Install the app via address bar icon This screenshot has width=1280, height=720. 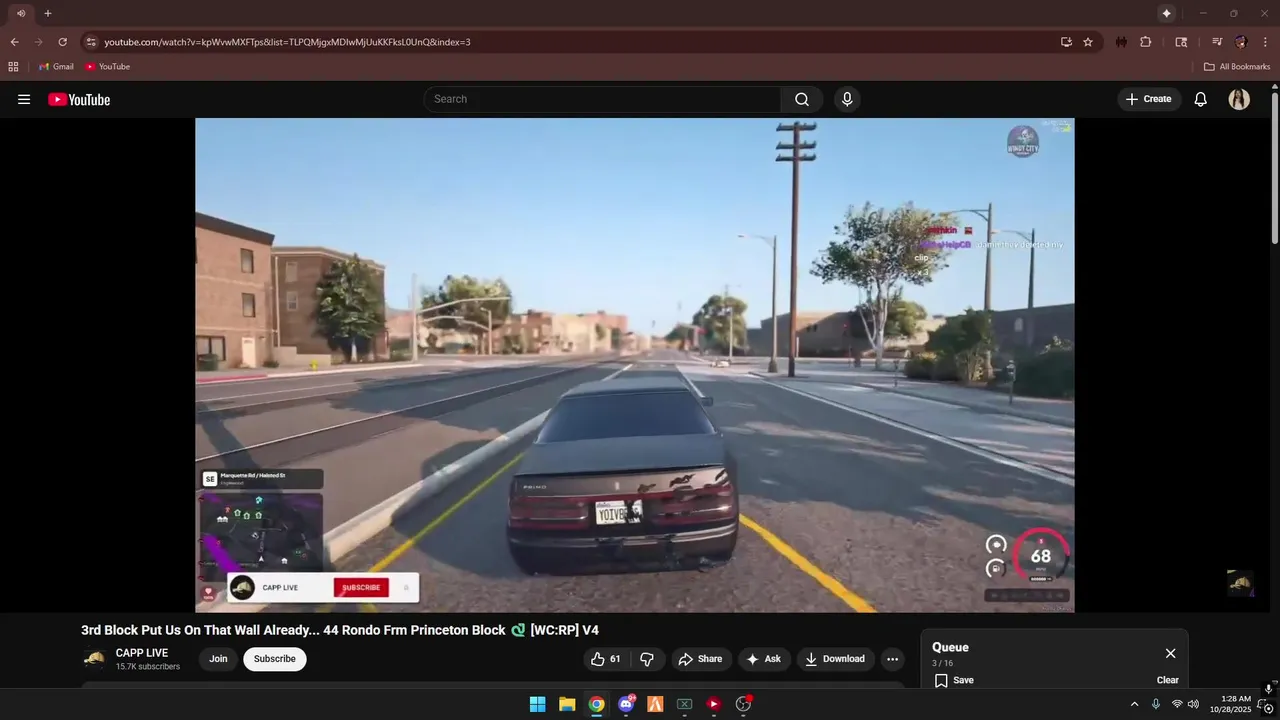1066,42
